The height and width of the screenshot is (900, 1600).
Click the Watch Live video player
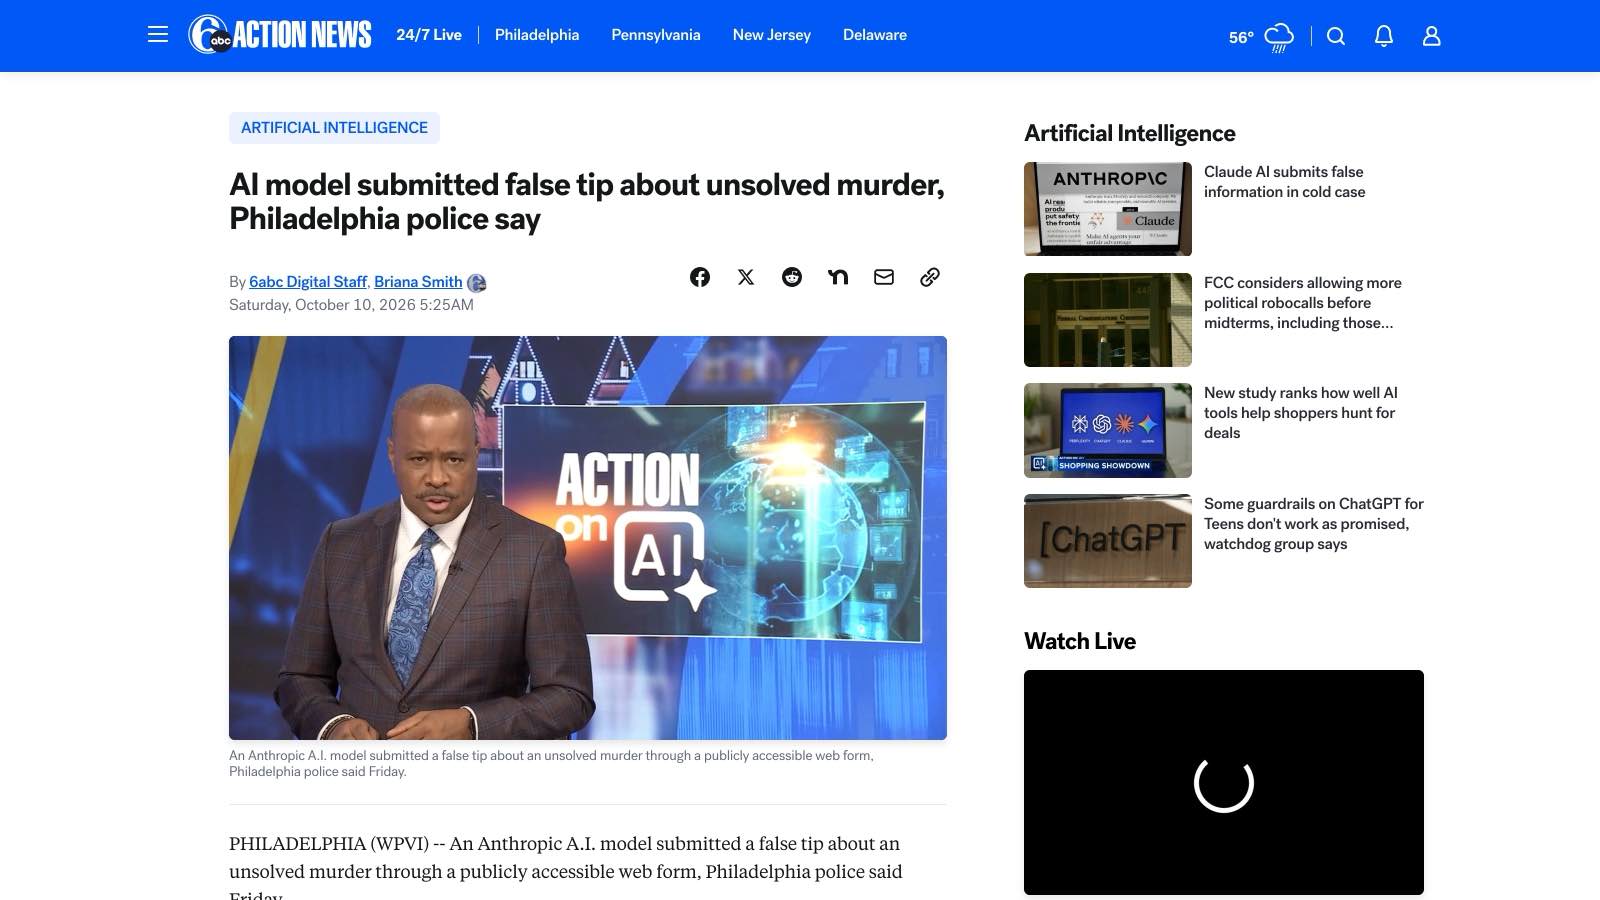tap(1224, 782)
